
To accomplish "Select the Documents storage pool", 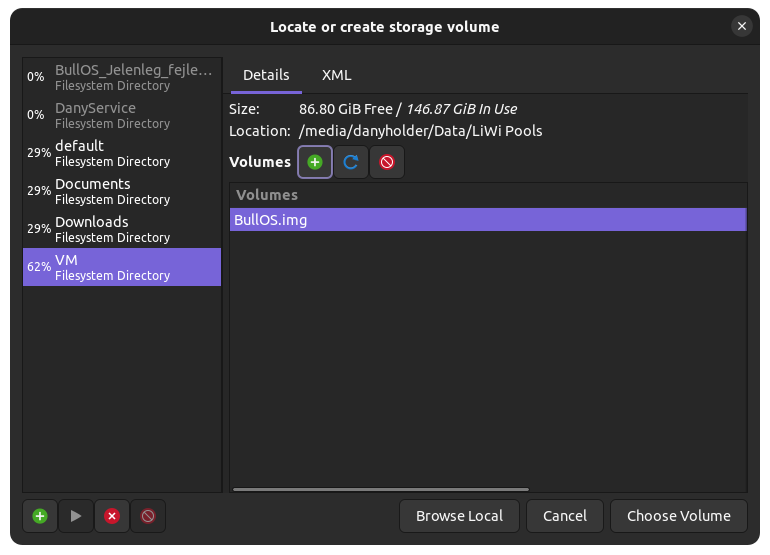I will click(122, 191).
